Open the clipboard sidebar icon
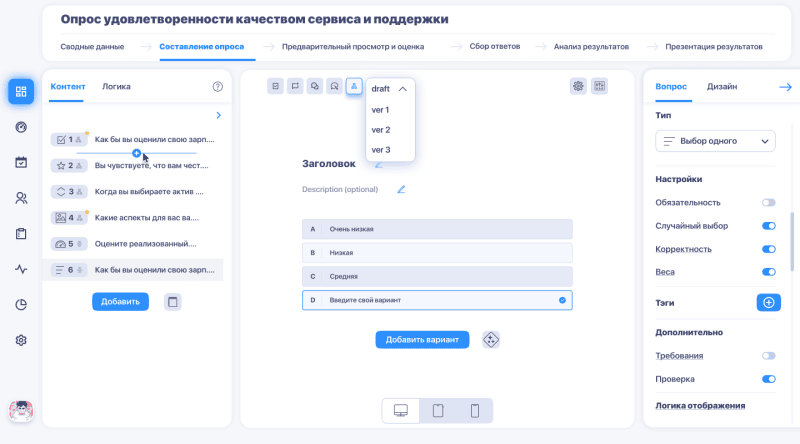 [x=21, y=234]
